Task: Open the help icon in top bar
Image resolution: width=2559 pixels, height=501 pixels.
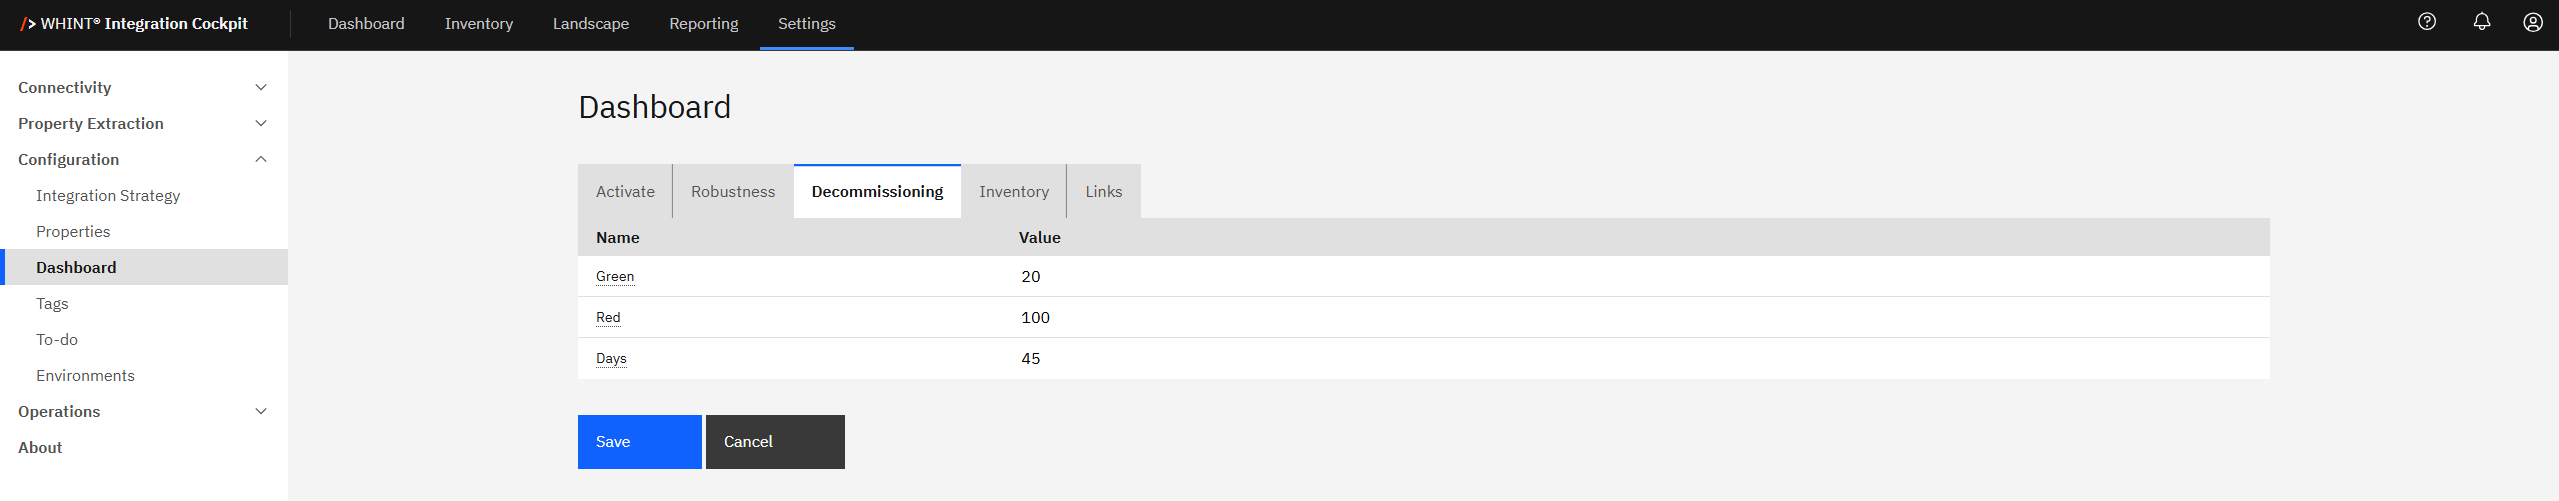Action: coord(2427,22)
